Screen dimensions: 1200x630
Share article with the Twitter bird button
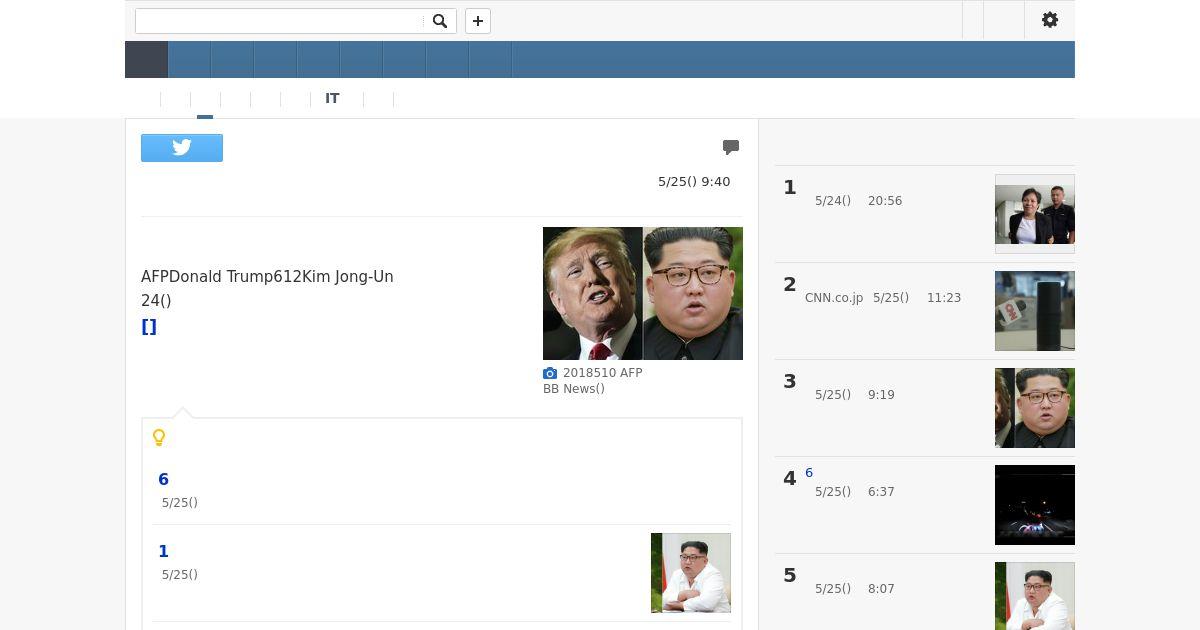pos(182,148)
